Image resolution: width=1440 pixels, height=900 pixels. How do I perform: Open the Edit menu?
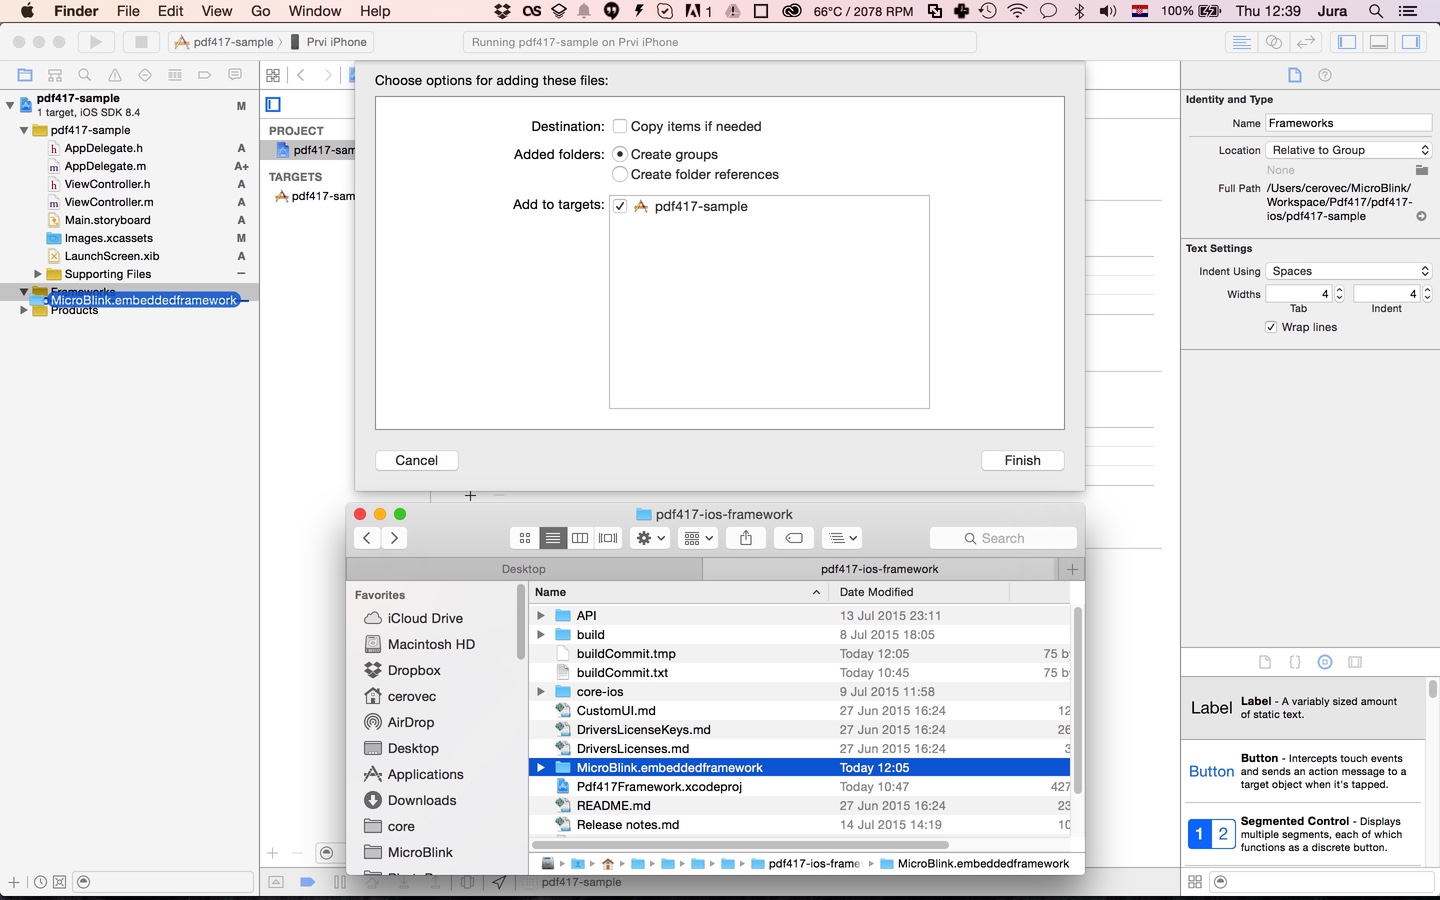pos(171,11)
